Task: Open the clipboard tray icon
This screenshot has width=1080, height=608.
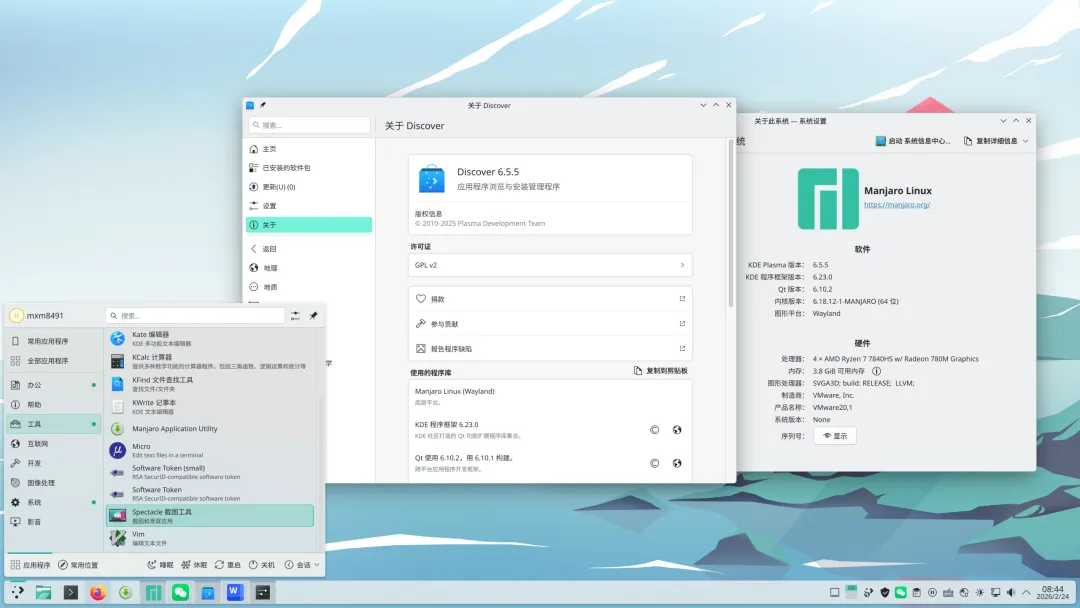Action: click(x=916, y=592)
